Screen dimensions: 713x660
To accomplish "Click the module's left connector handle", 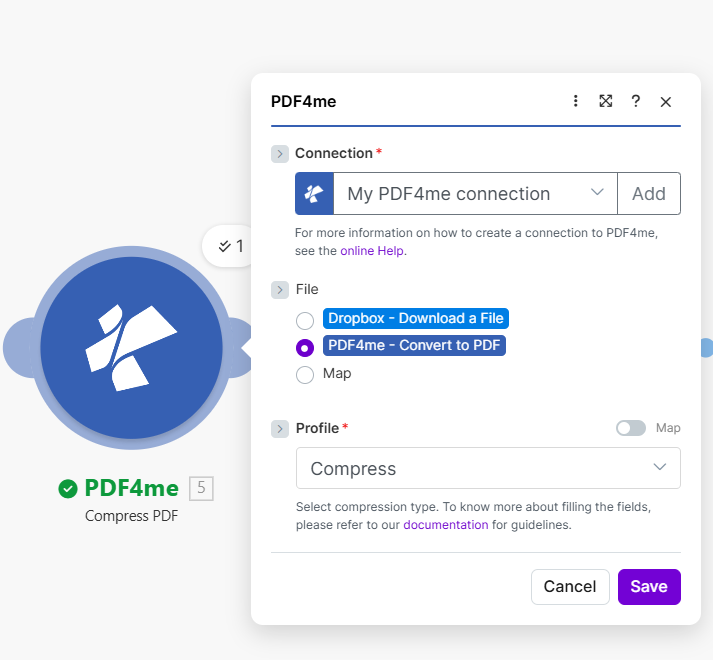I will pyautogui.click(x=17, y=348).
